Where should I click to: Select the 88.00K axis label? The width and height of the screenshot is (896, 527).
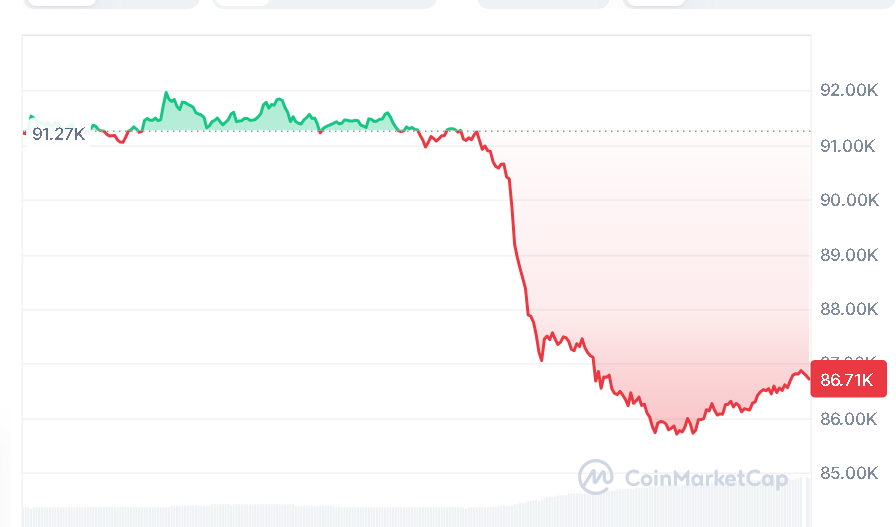pos(848,309)
